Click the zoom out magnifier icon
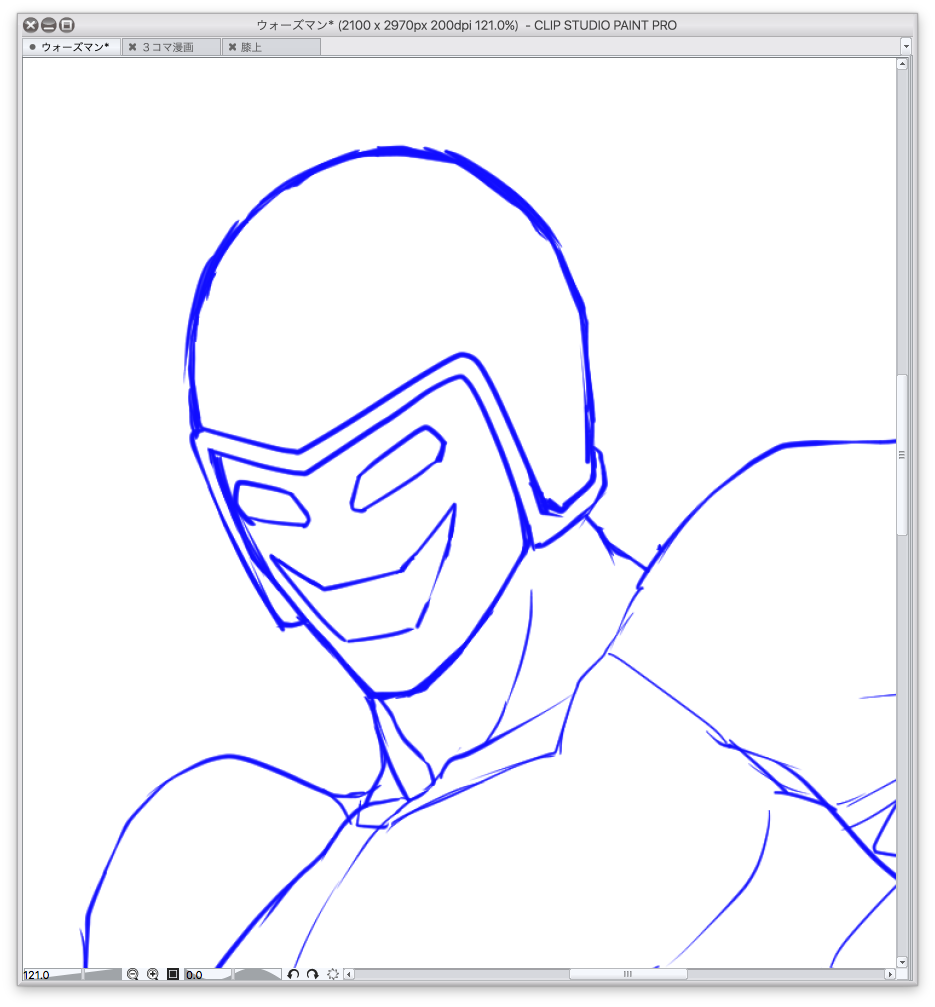This screenshot has width=935, height=1007. [x=132, y=974]
